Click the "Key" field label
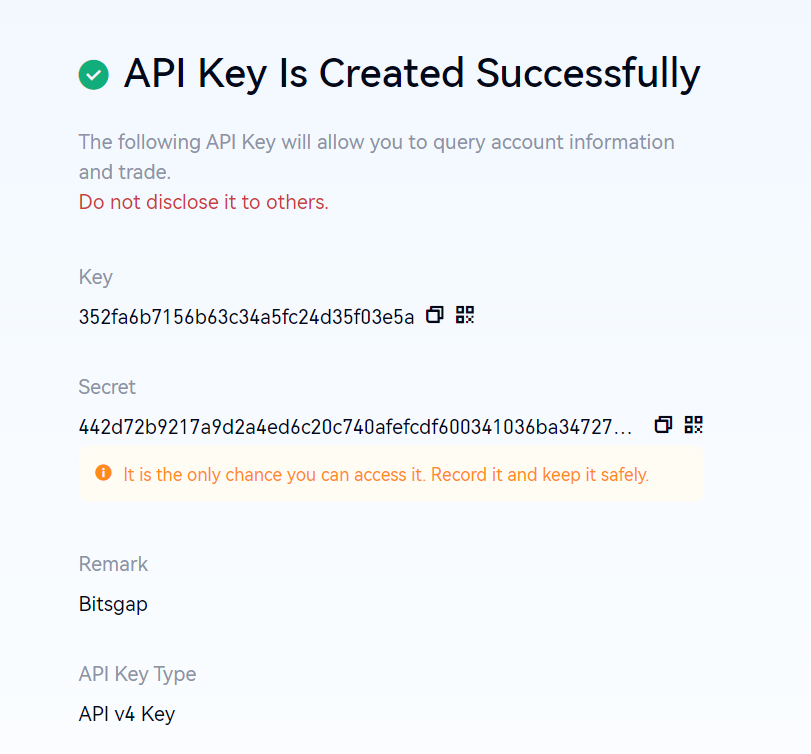The height and width of the screenshot is (754, 811). (x=96, y=277)
